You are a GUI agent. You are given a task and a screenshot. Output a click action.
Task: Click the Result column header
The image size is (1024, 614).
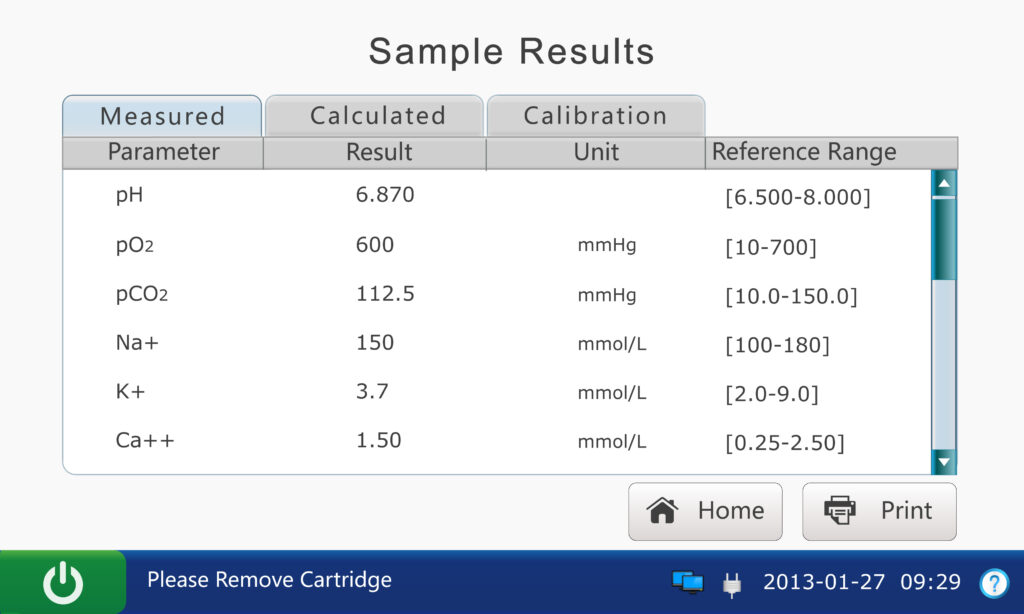click(378, 152)
